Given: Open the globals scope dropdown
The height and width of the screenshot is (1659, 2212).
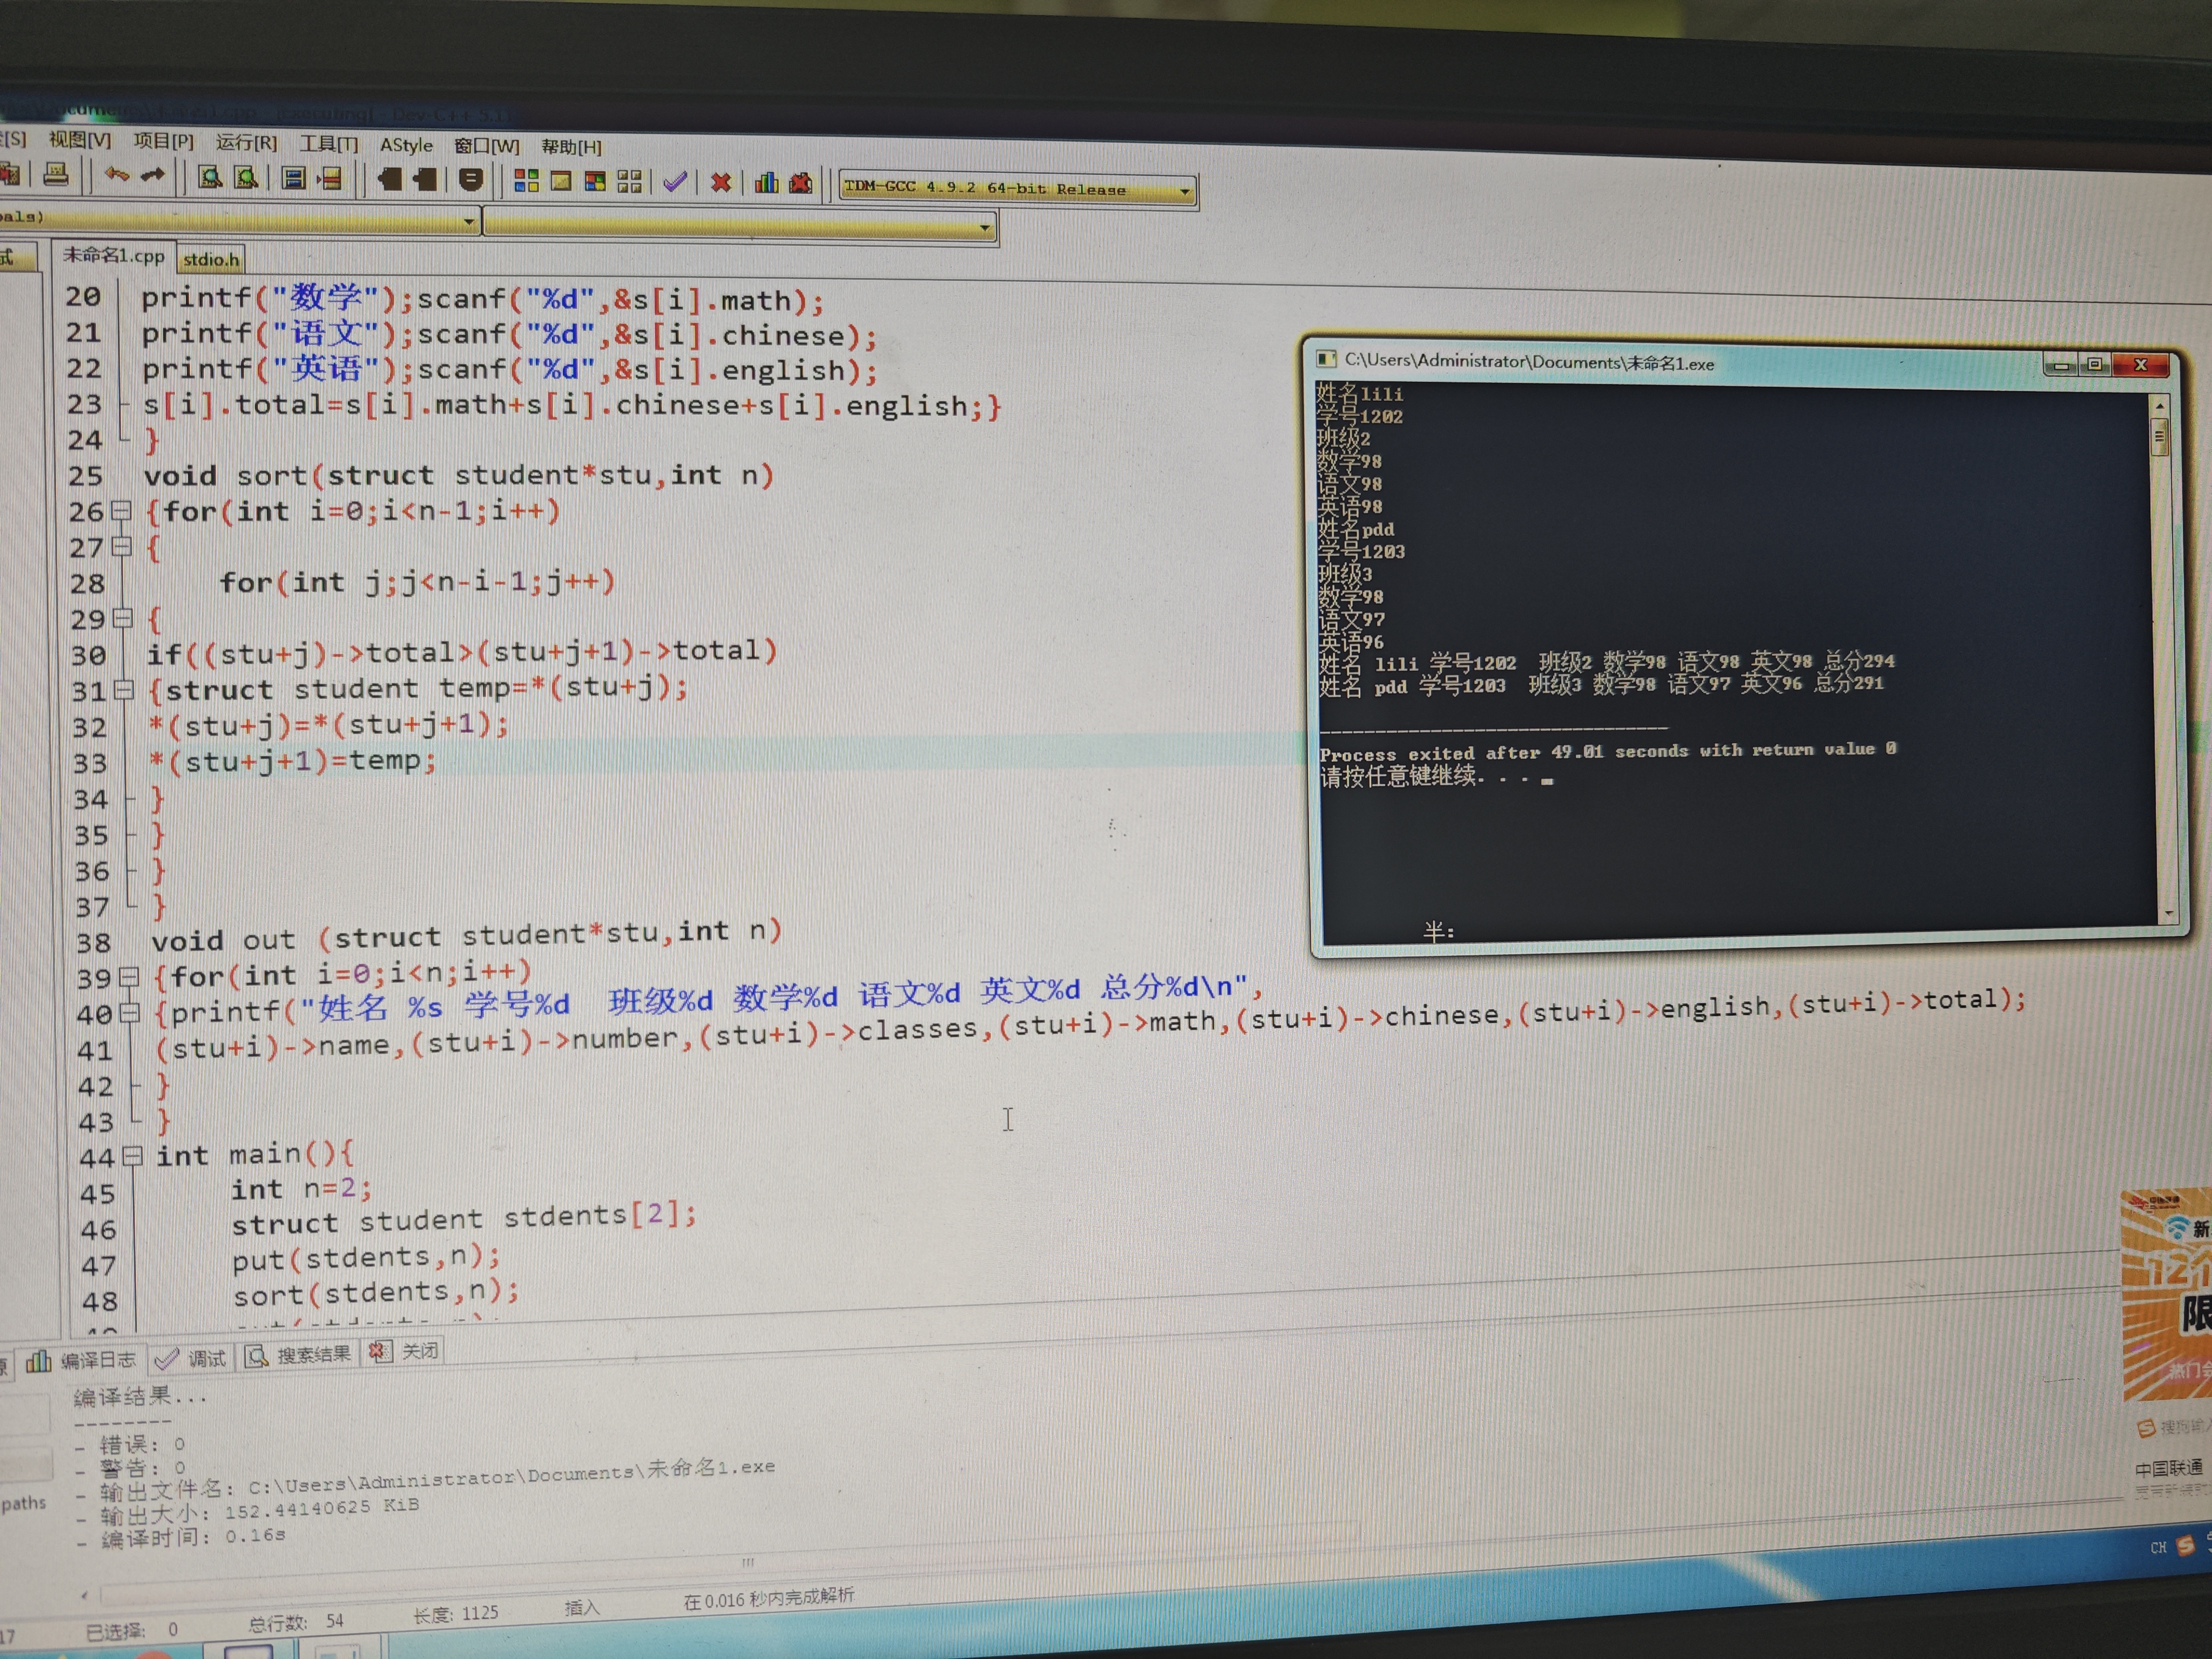Looking at the screenshot, I should (469, 221).
